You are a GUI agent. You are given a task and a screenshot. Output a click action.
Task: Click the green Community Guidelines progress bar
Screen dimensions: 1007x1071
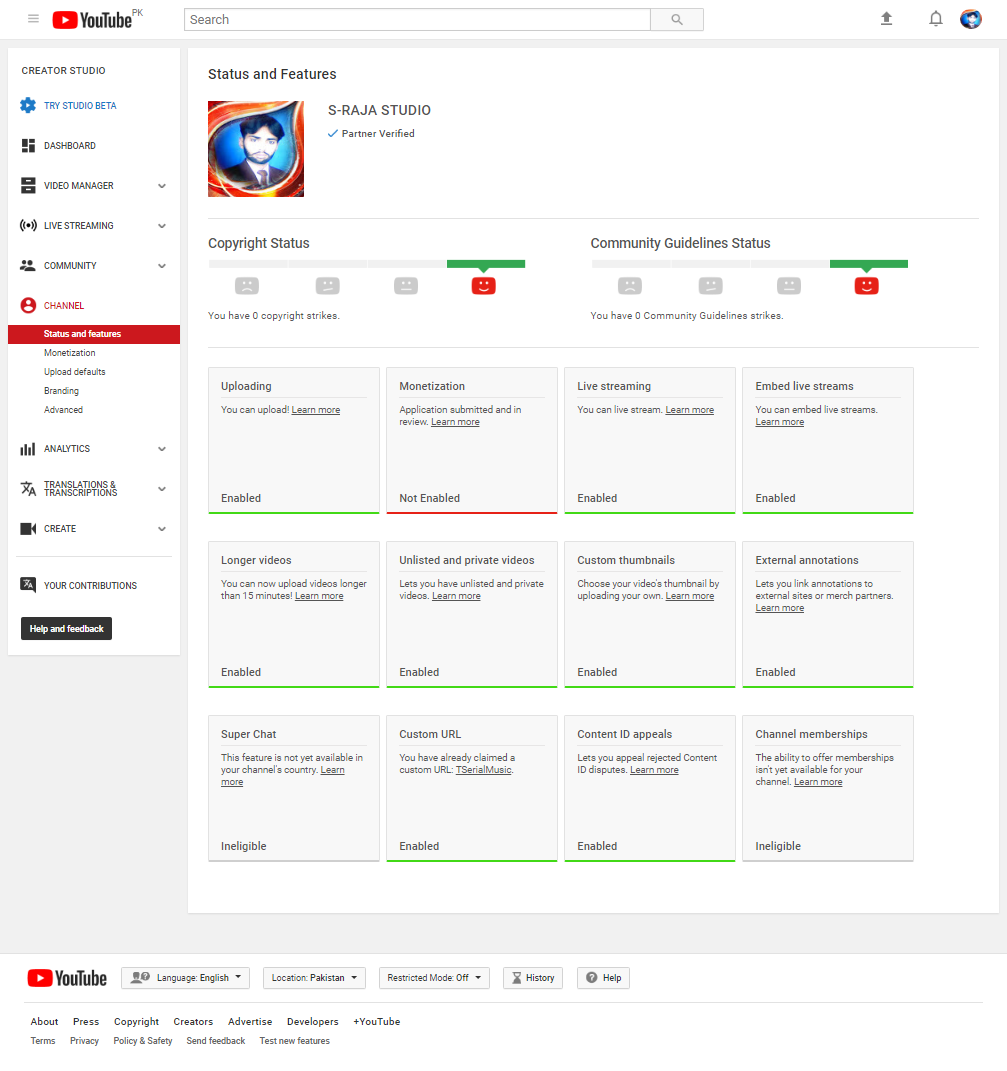tap(868, 264)
